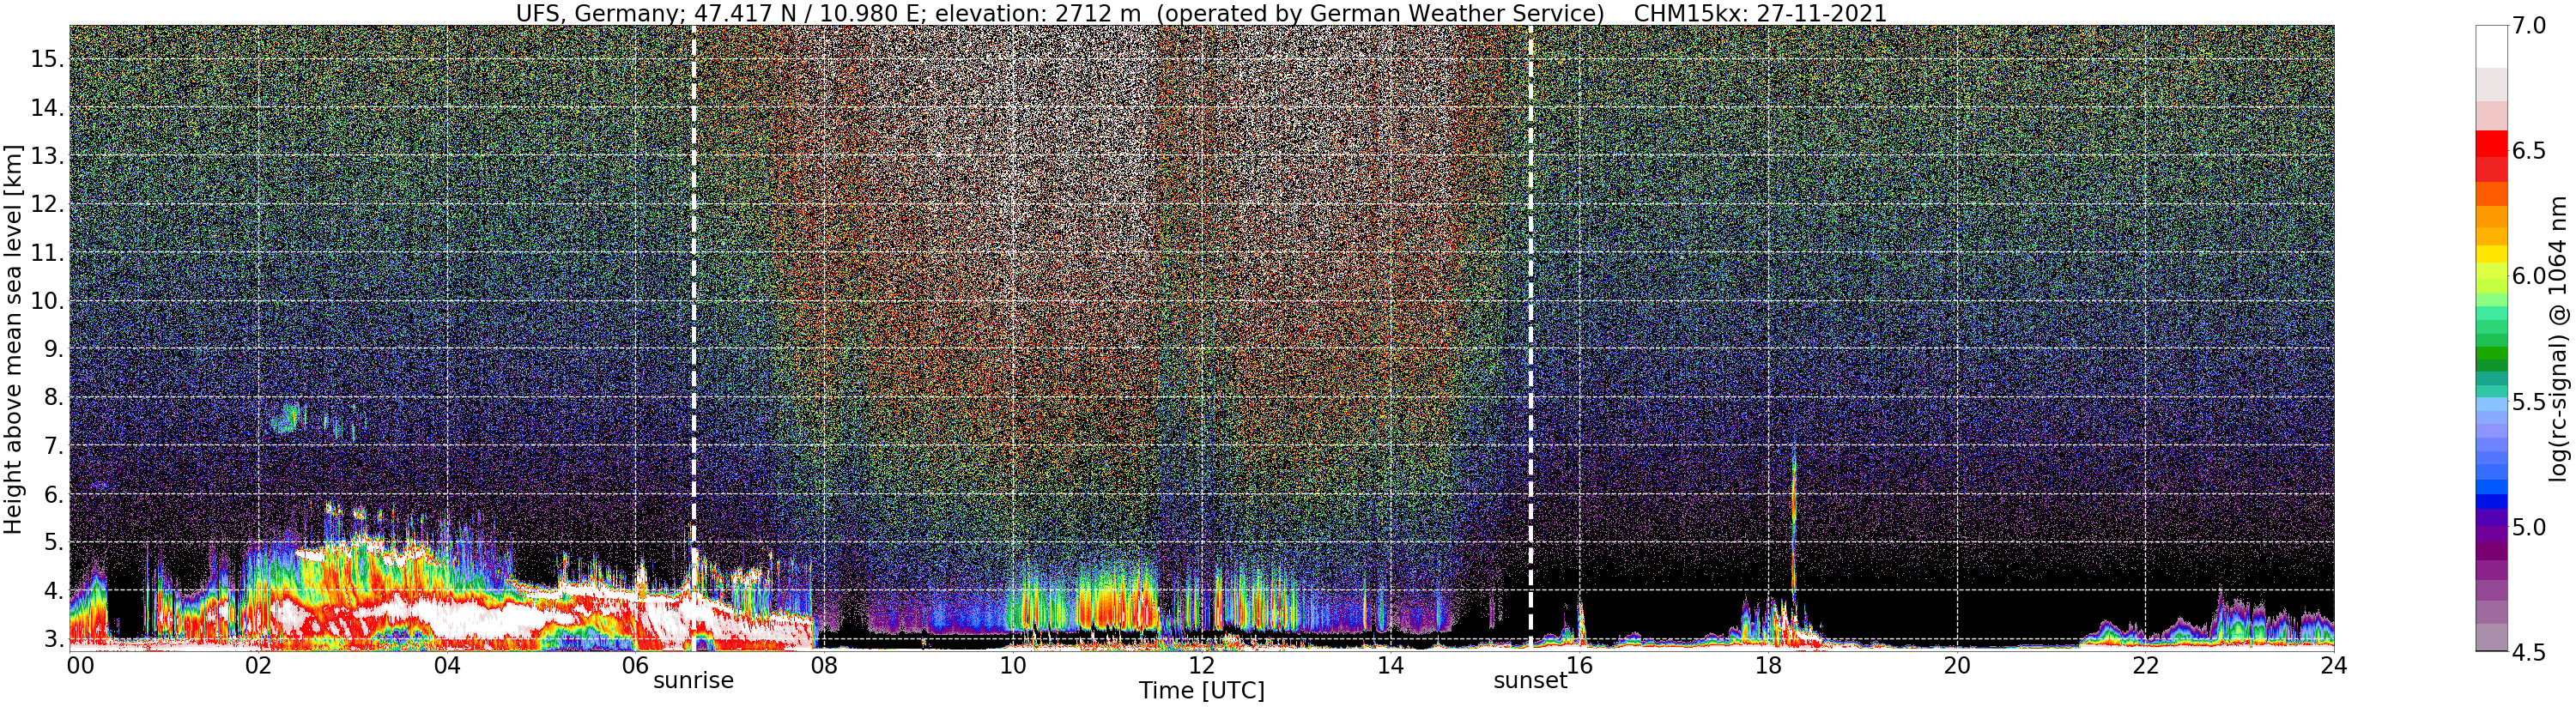Click the '16' time tick label
2576x707 pixels.
click(1579, 665)
